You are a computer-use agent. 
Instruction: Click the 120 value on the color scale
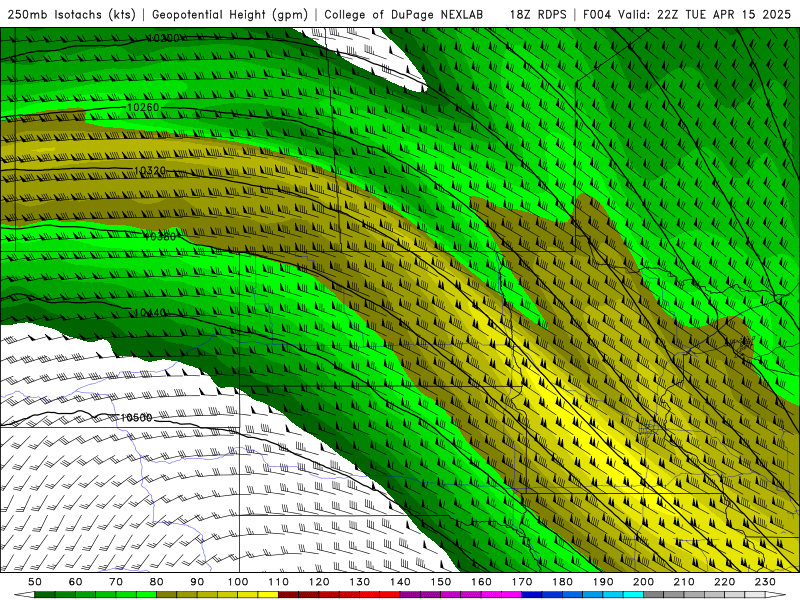point(319,582)
